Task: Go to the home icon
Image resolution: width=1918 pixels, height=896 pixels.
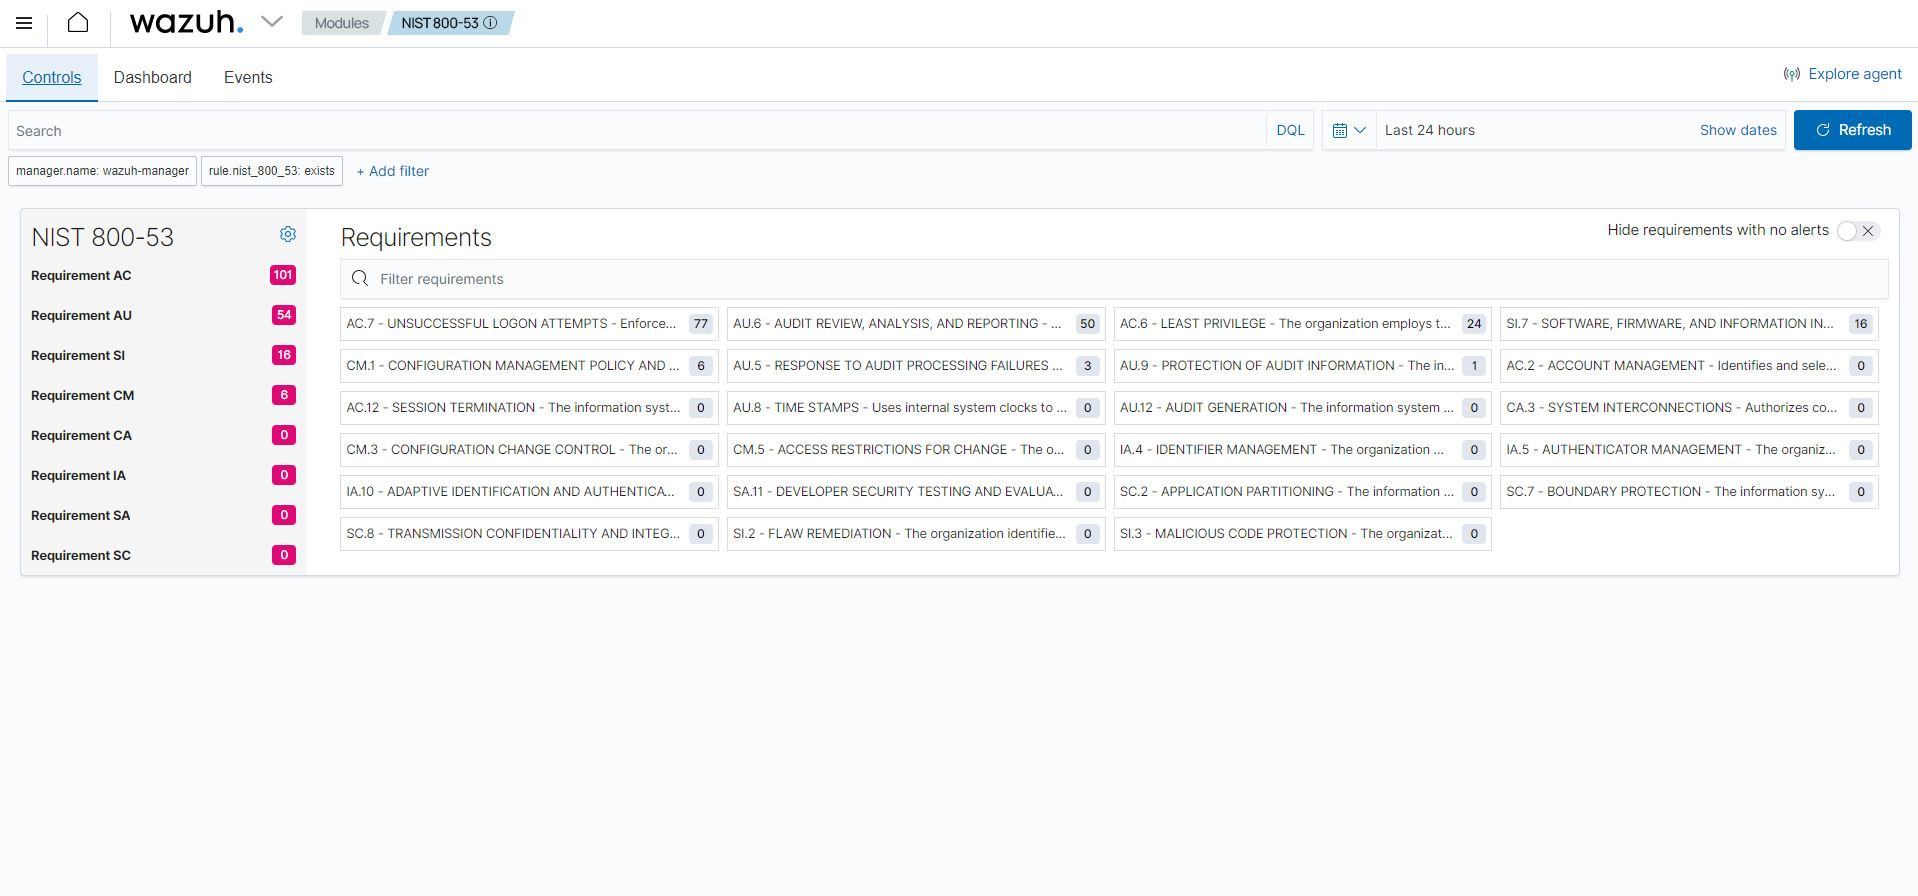Action: [78, 22]
